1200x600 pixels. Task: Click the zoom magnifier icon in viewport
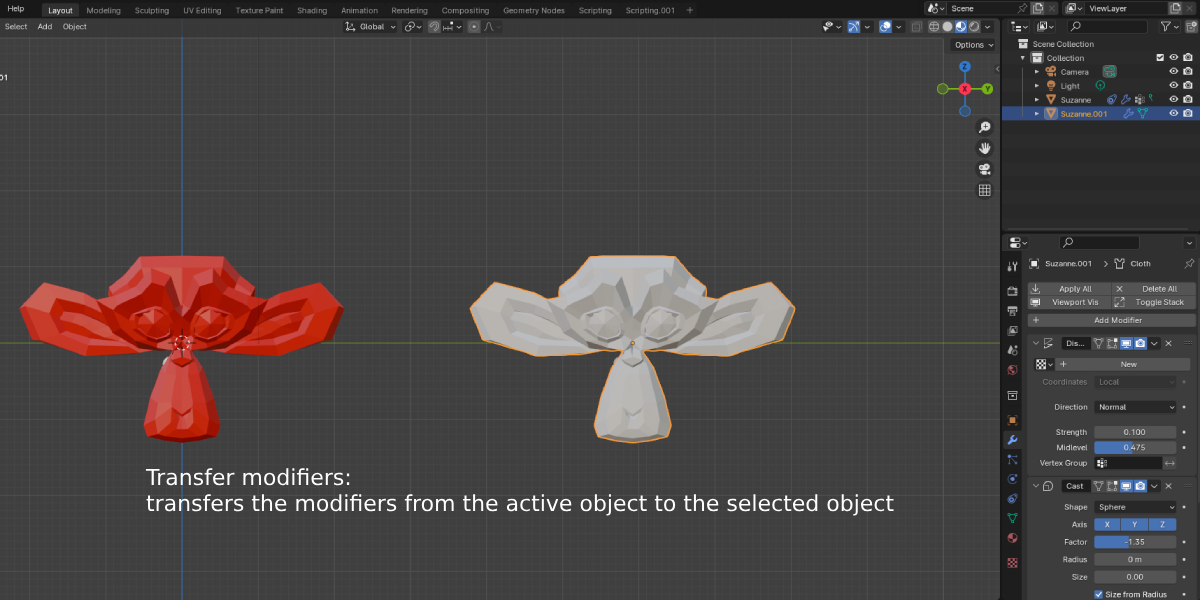click(x=984, y=128)
